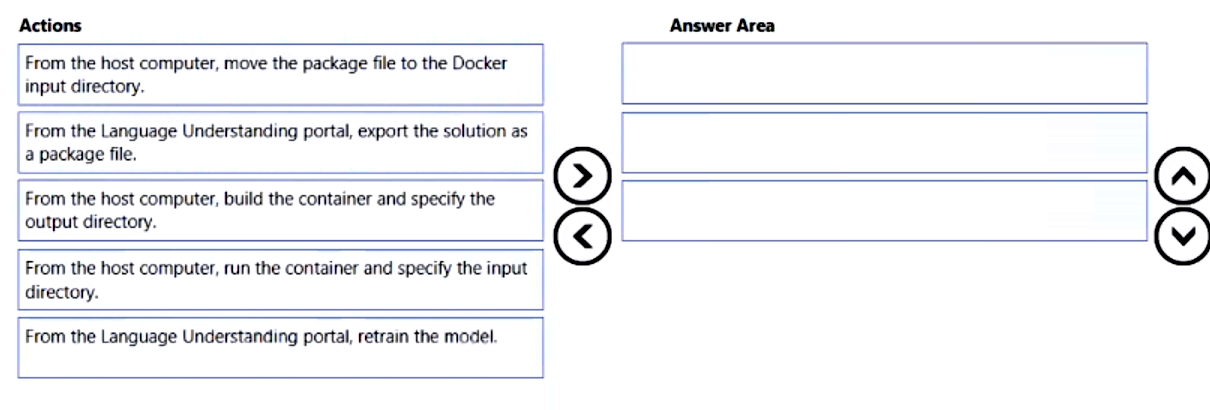The width and height of the screenshot is (1210, 410).
Task: Select 'retrain the model' action
Action: pyautogui.click(x=280, y=347)
